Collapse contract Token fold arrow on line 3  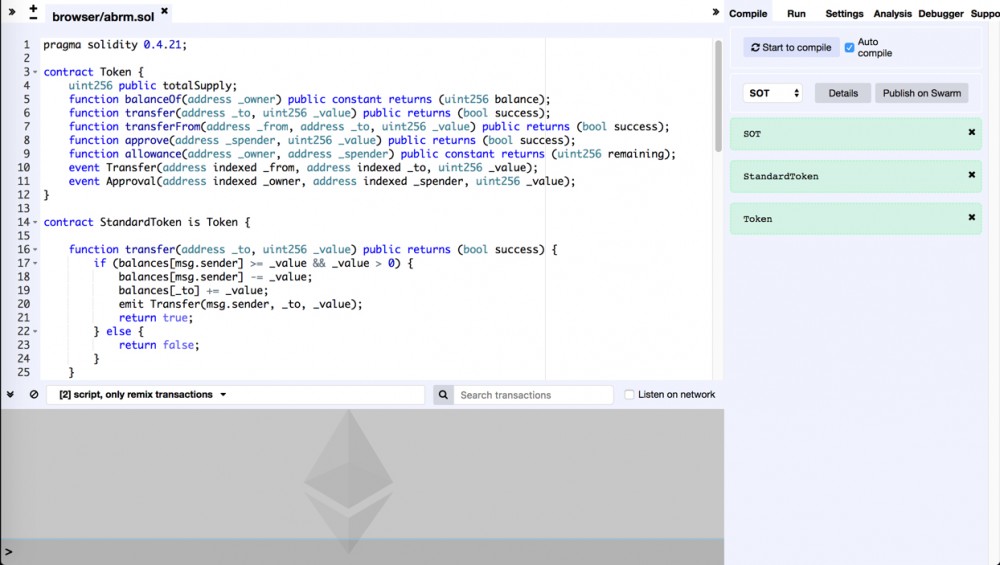click(35, 72)
